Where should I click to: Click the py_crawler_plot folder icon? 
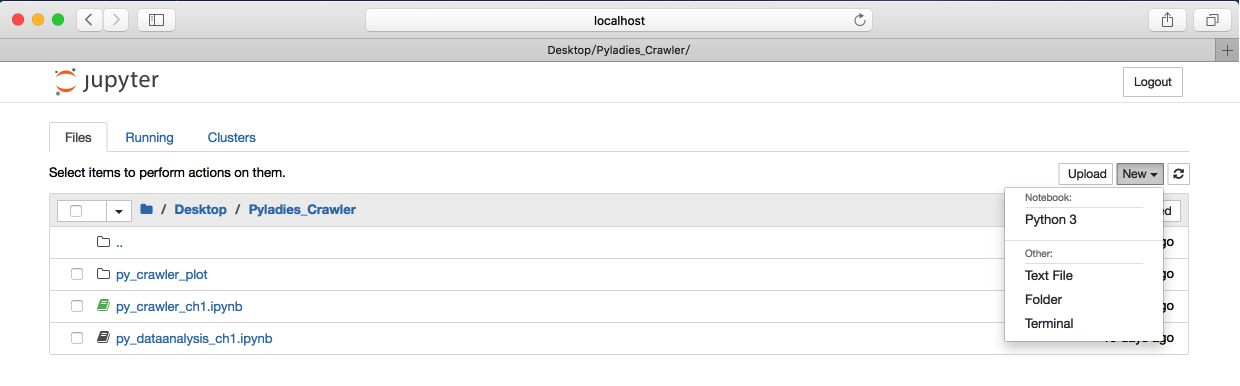[103, 274]
